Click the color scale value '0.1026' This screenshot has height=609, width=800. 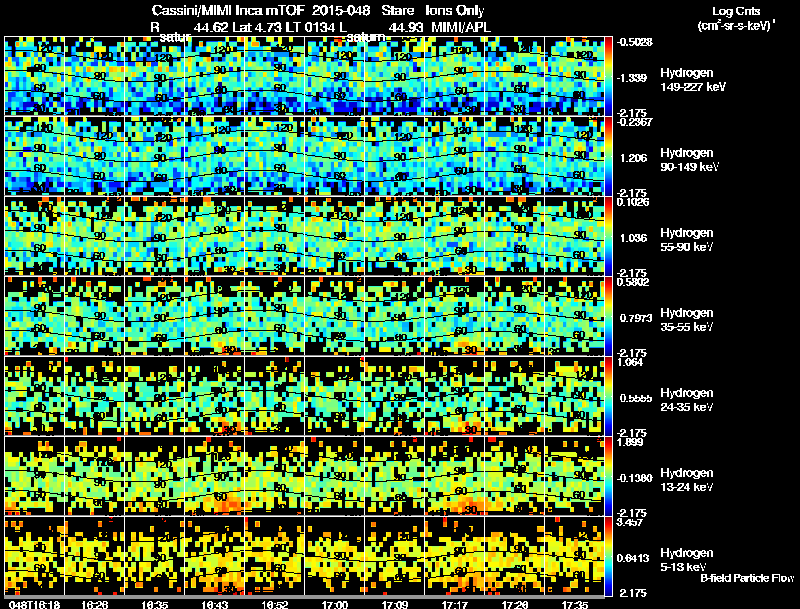633,202
